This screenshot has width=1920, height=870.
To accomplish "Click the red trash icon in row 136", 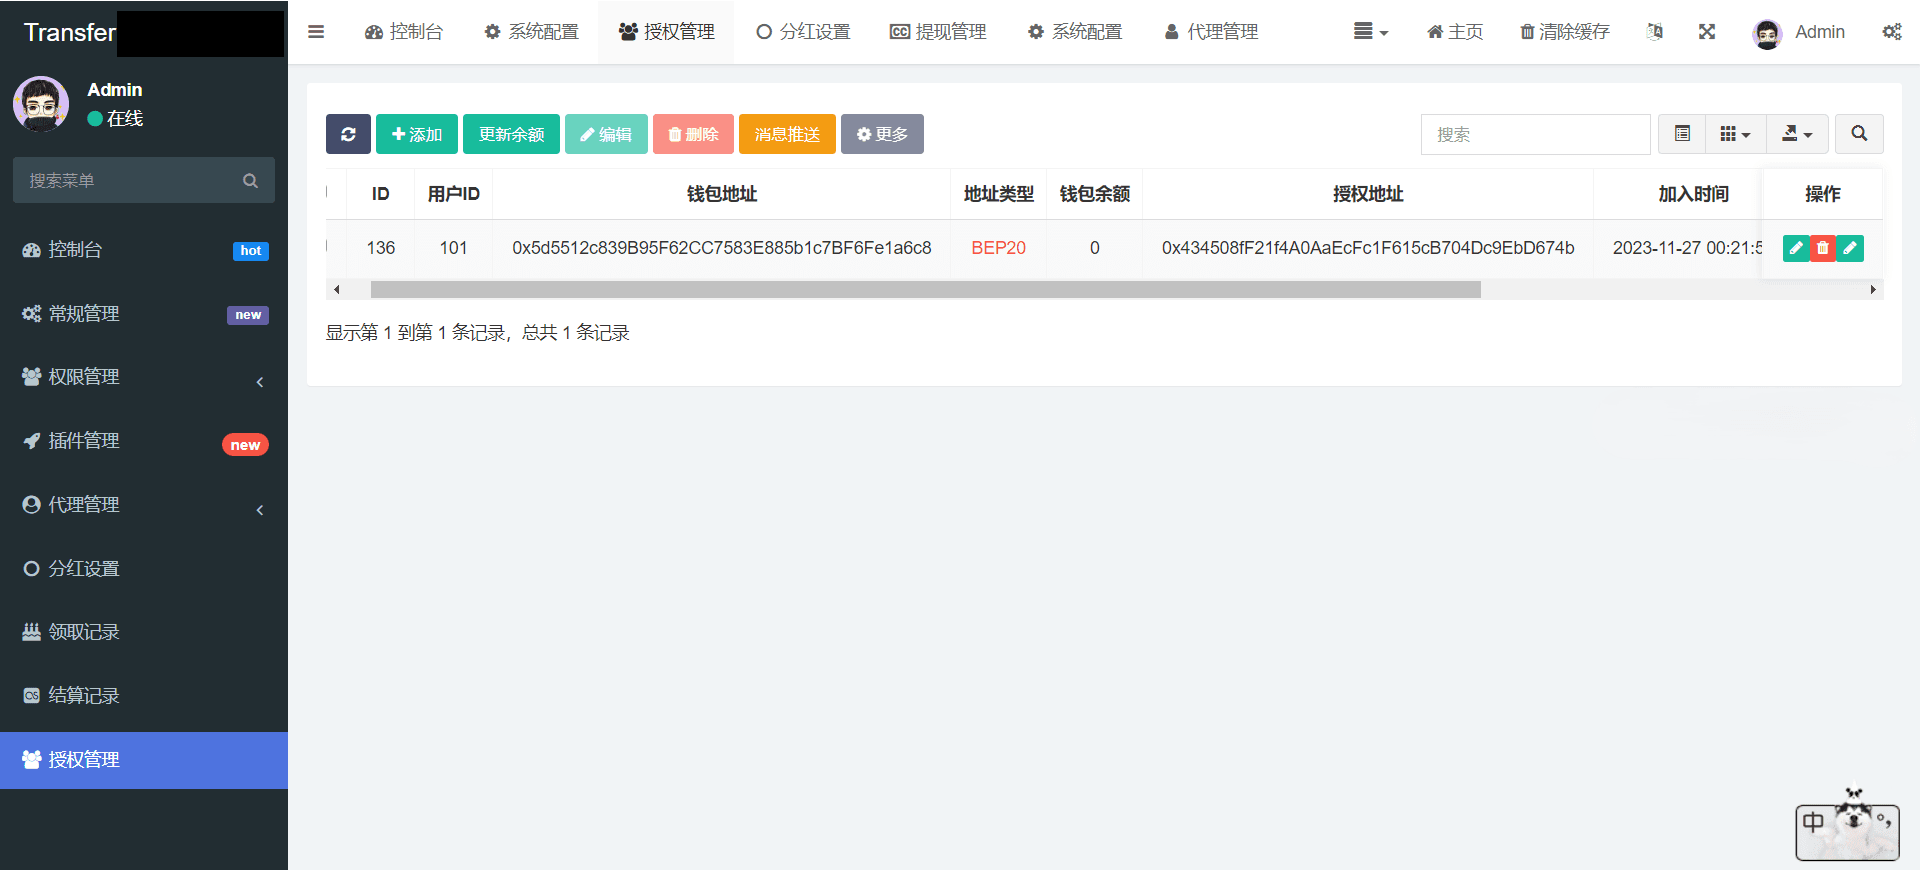I will point(1823,248).
